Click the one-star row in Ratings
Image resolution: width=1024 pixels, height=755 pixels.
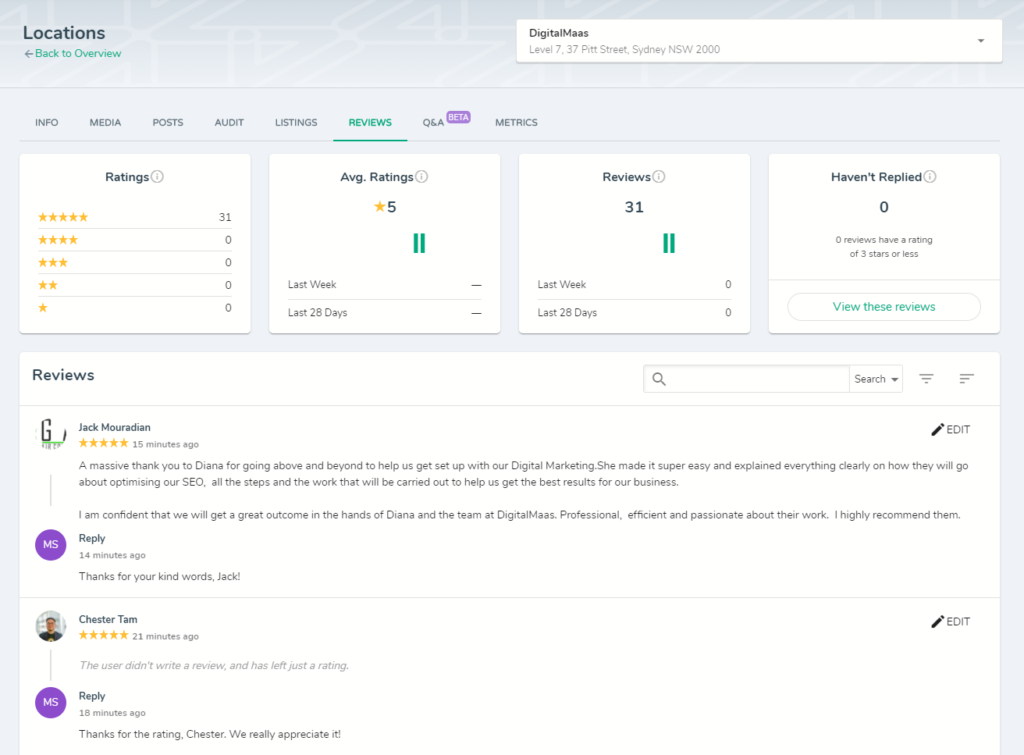(135, 308)
